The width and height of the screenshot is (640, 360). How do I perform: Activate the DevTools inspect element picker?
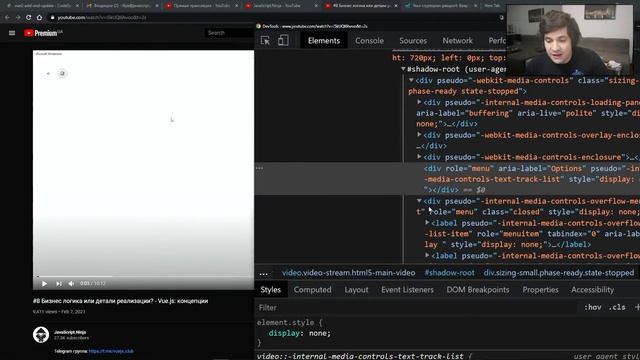tap(265, 40)
